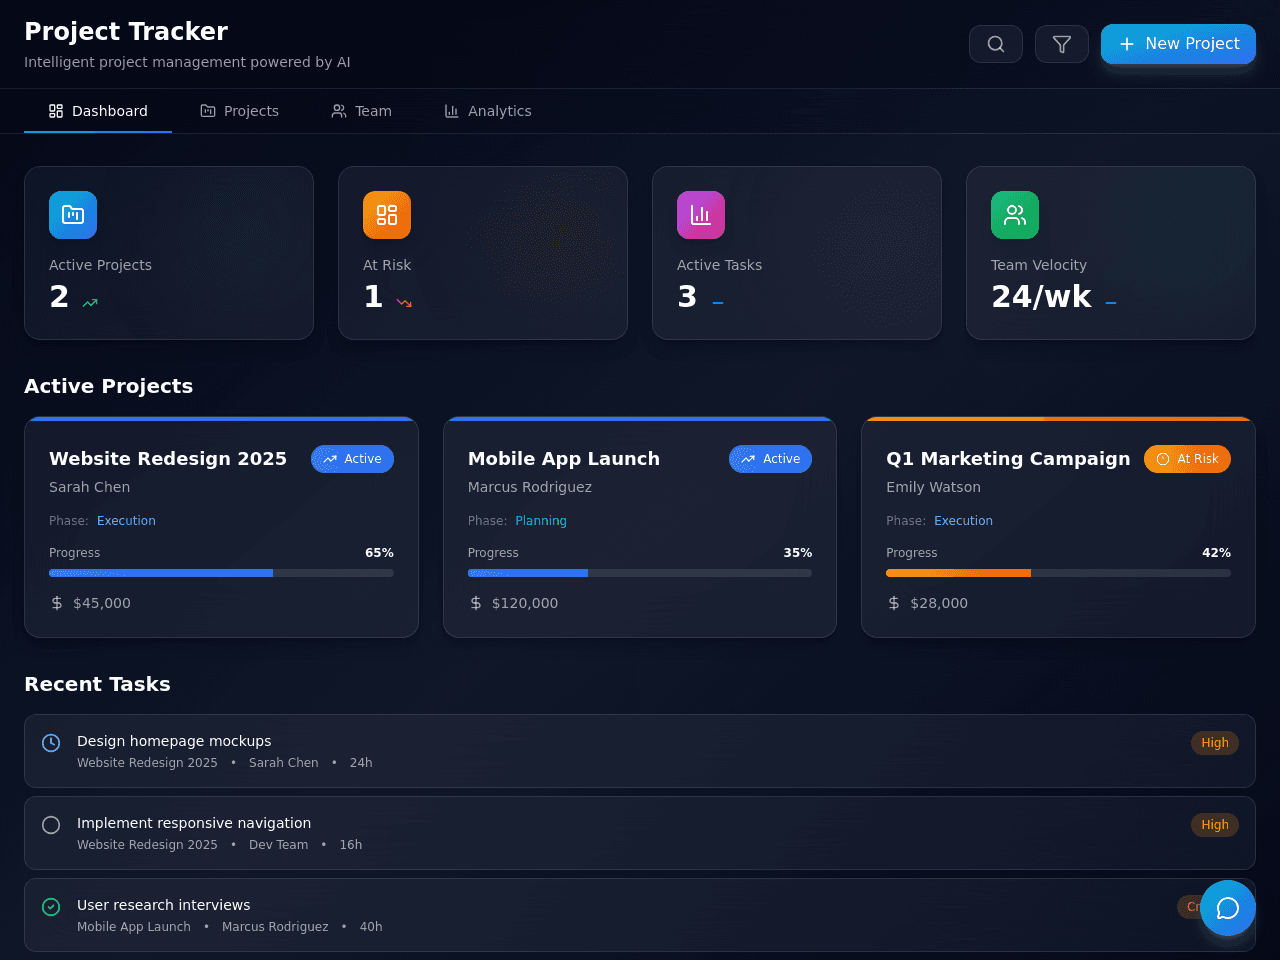1280x960 pixels.
Task: Click the High badge on Implement responsive navigation
Action: click(1215, 825)
